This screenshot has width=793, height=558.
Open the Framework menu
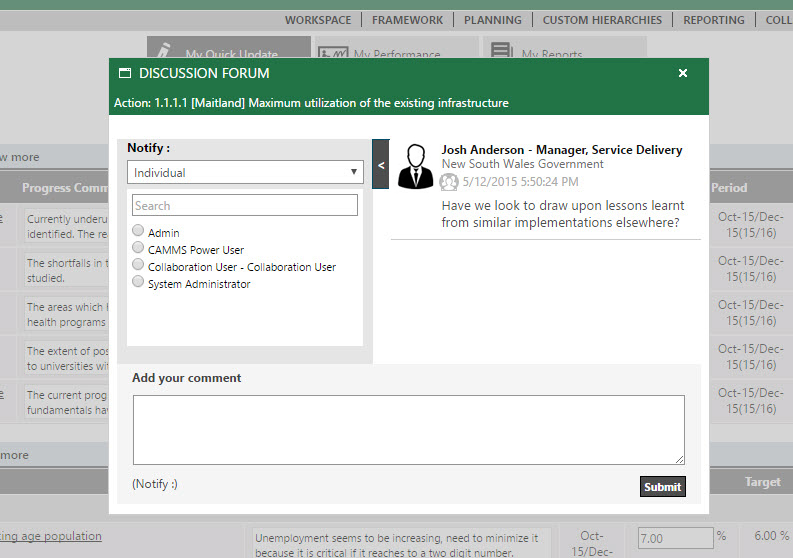click(407, 20)
